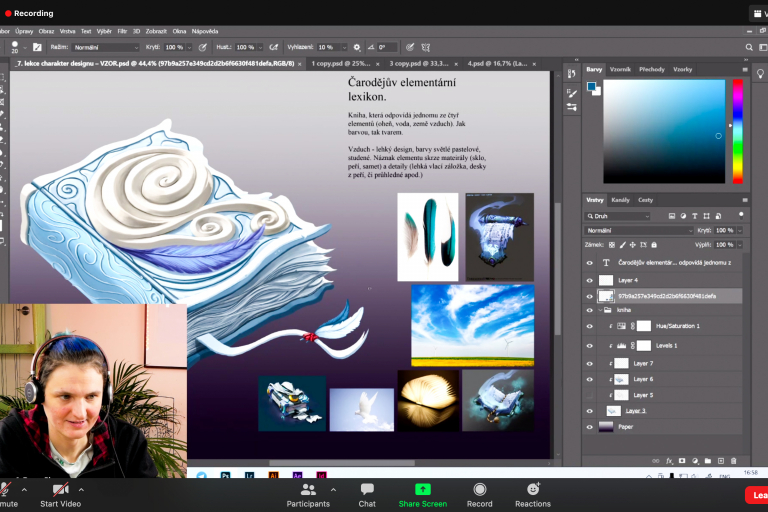Open the layer blend mode Normální dropdown
The width and height of the screenshot is (768, 512).
point(630,230)
